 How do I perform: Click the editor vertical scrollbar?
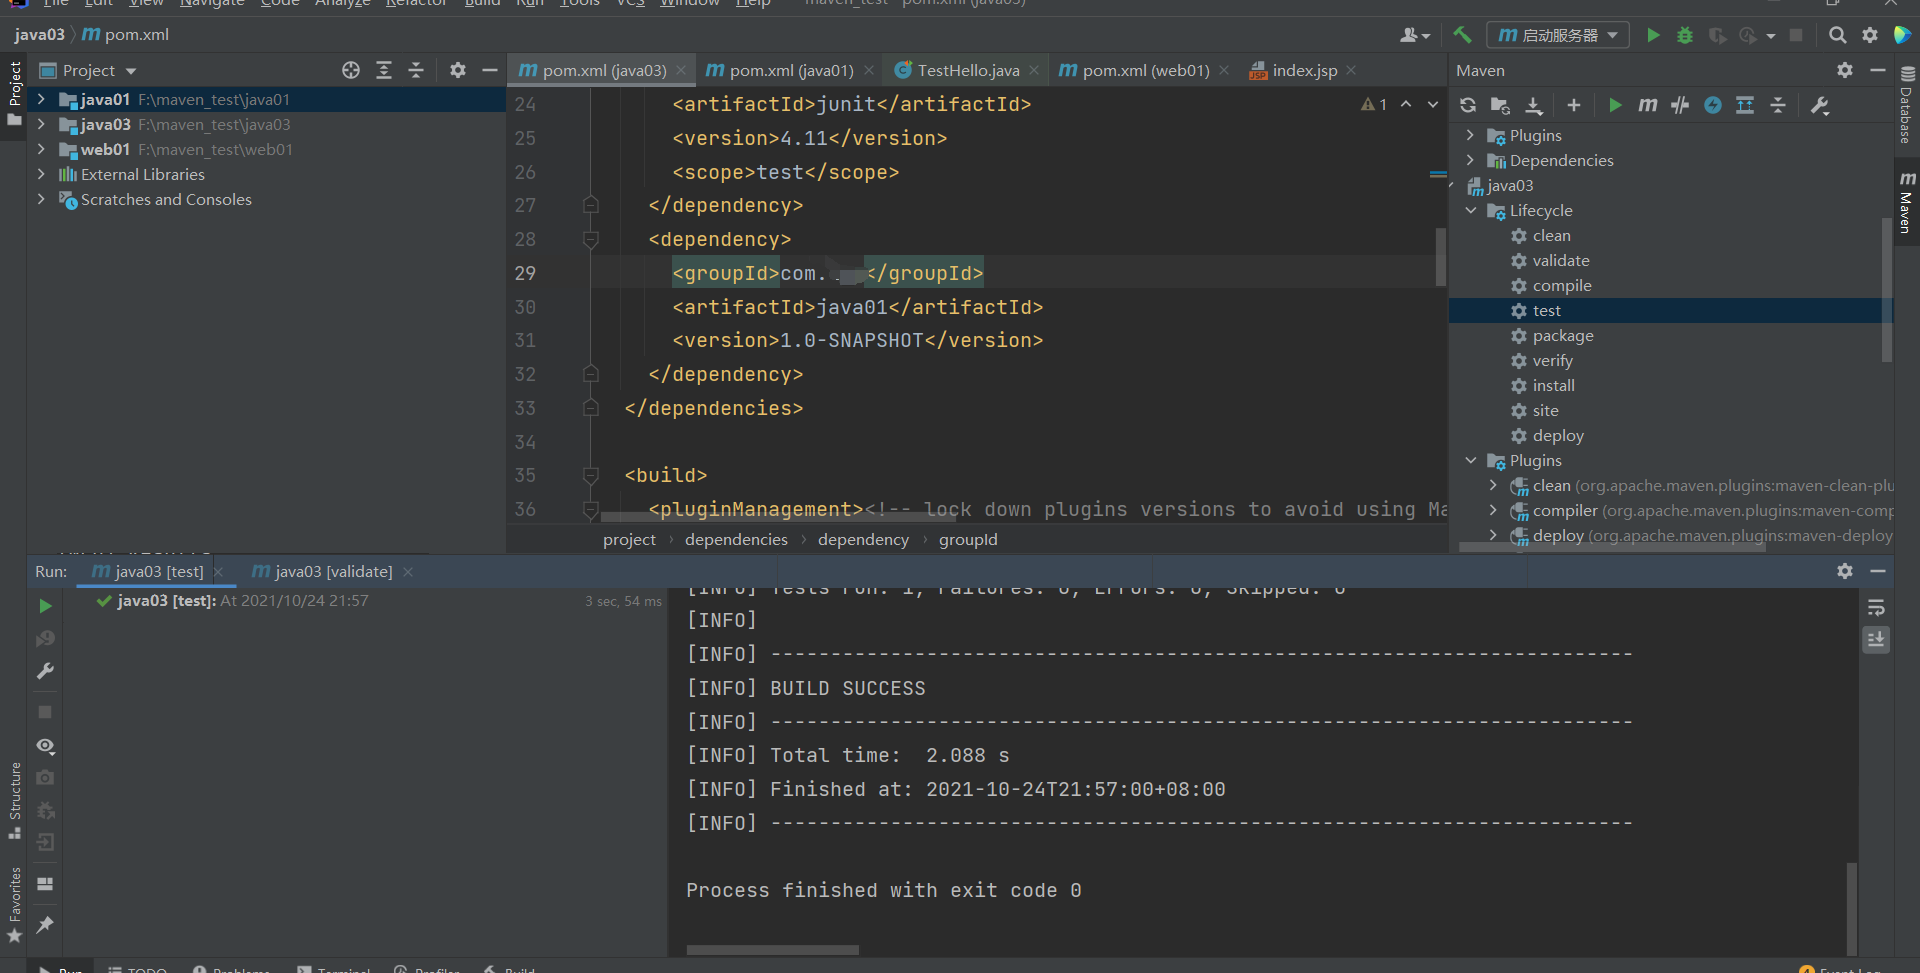[x=1440, y=257]
